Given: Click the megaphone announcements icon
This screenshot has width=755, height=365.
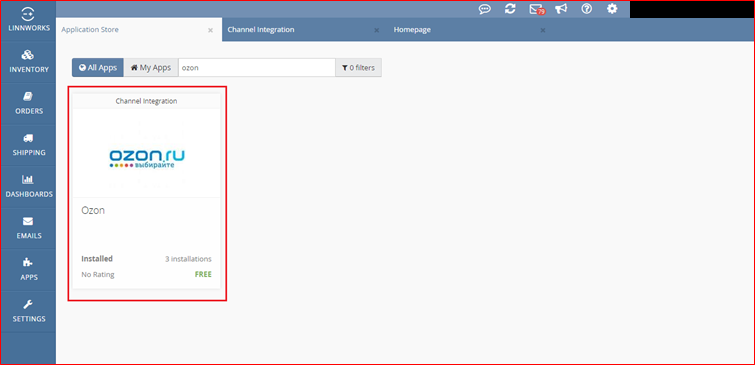Looking at the screenshot, I should point(561,9).
